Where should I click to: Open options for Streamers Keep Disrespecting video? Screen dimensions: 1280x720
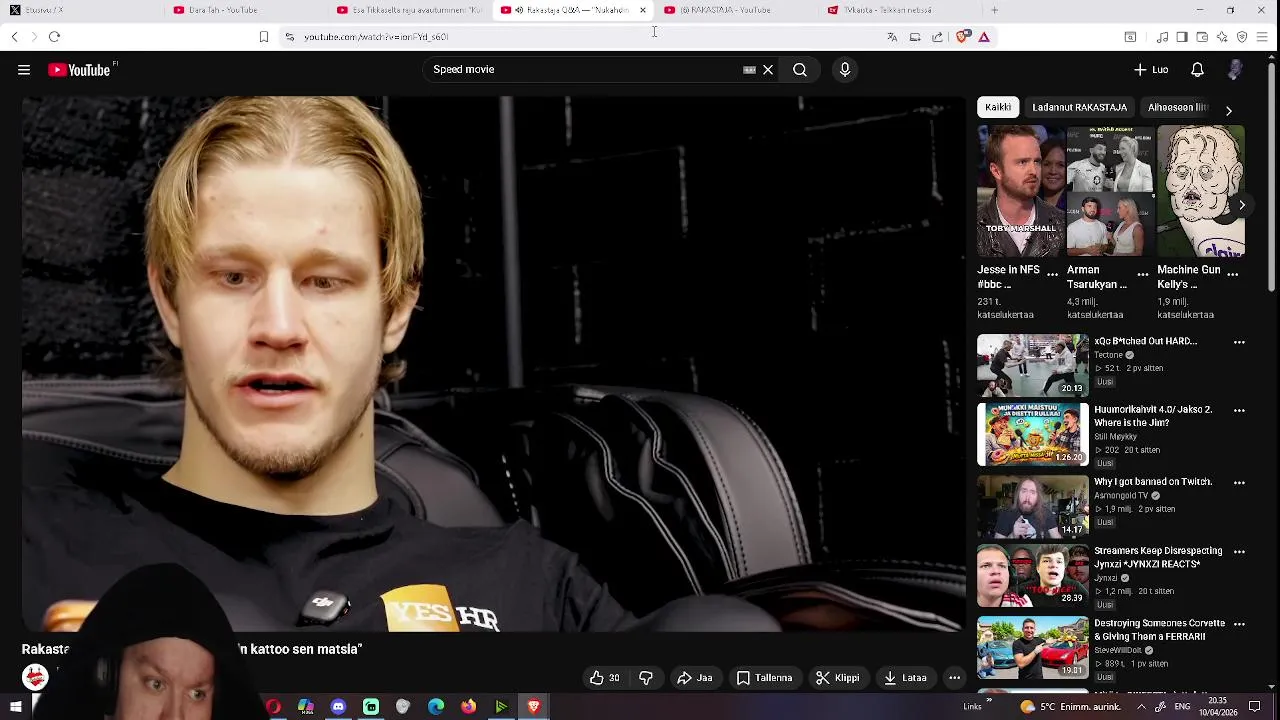tap(1239, 552)
